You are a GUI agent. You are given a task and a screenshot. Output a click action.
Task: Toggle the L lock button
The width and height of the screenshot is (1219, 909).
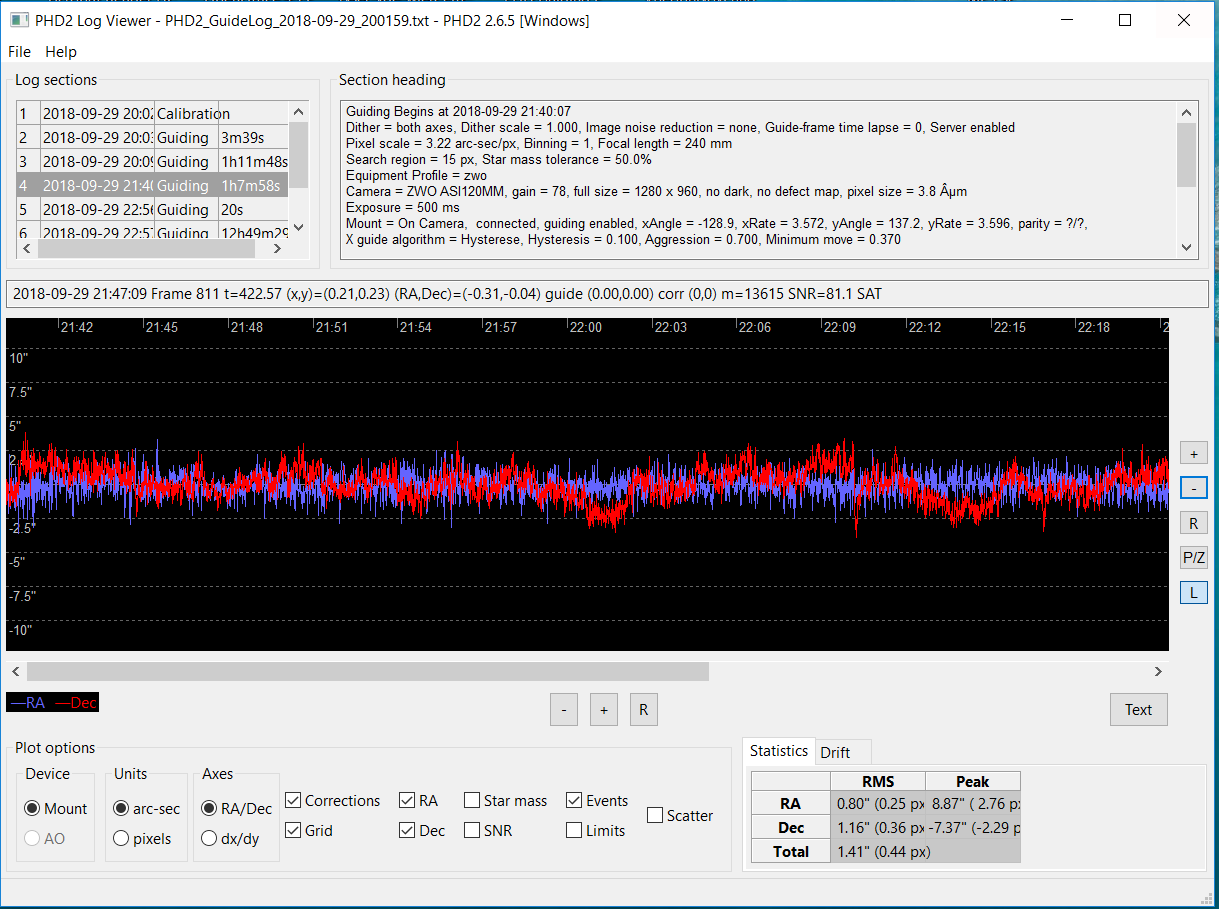(1193, 593)
